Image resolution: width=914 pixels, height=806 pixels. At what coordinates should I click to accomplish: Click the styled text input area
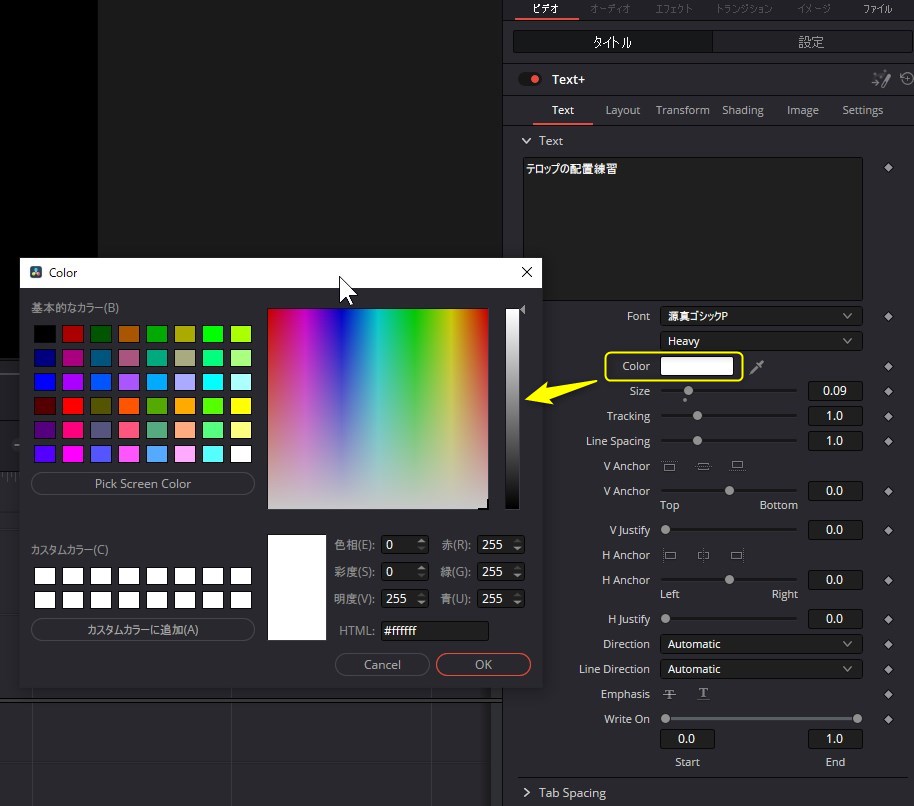click(x=692, y=228)
